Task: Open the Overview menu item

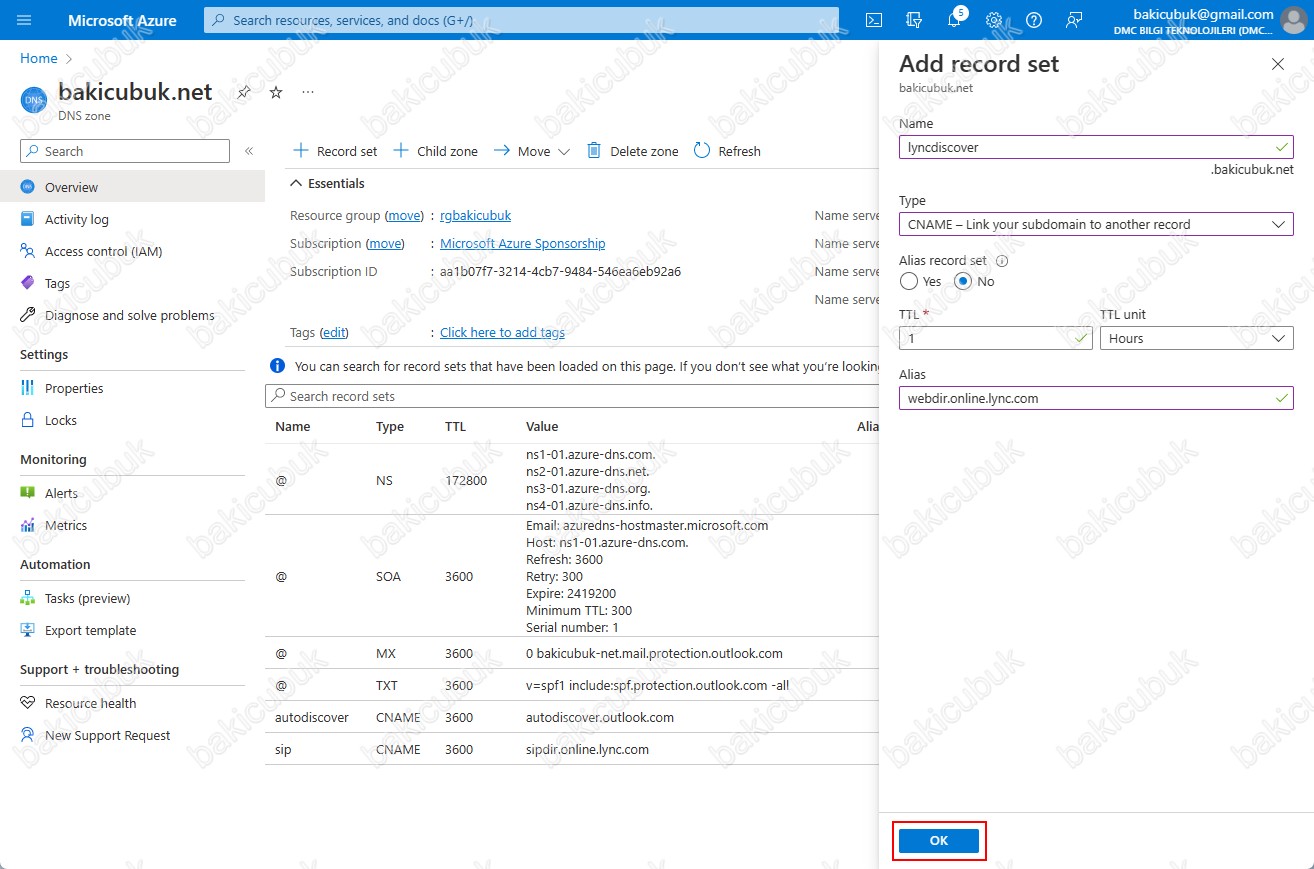Action: (132, 187)
